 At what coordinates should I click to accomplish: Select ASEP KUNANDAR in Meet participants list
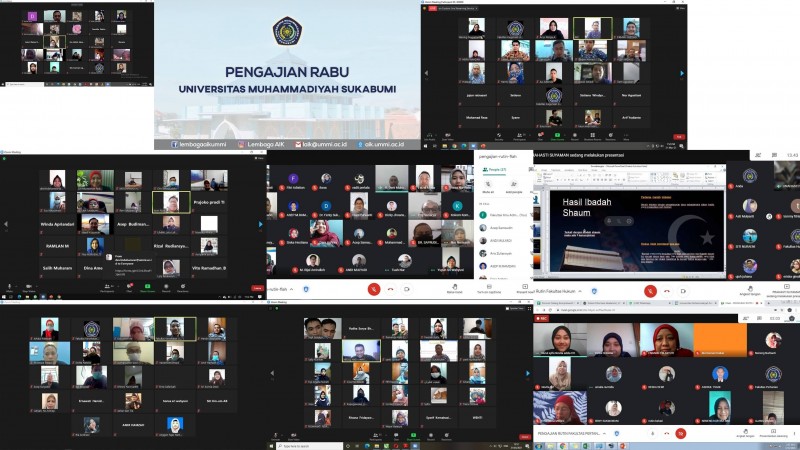503,266
